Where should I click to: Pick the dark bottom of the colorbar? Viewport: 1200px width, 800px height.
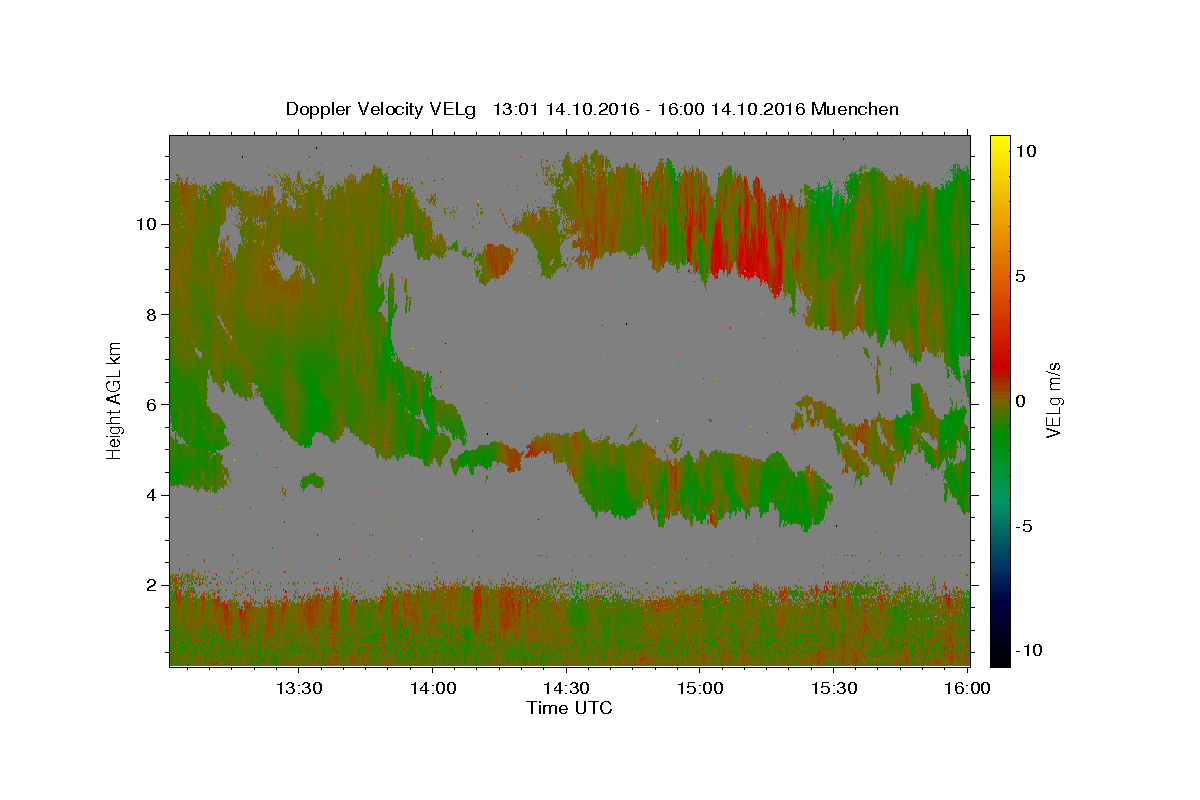coord(1000,656)
